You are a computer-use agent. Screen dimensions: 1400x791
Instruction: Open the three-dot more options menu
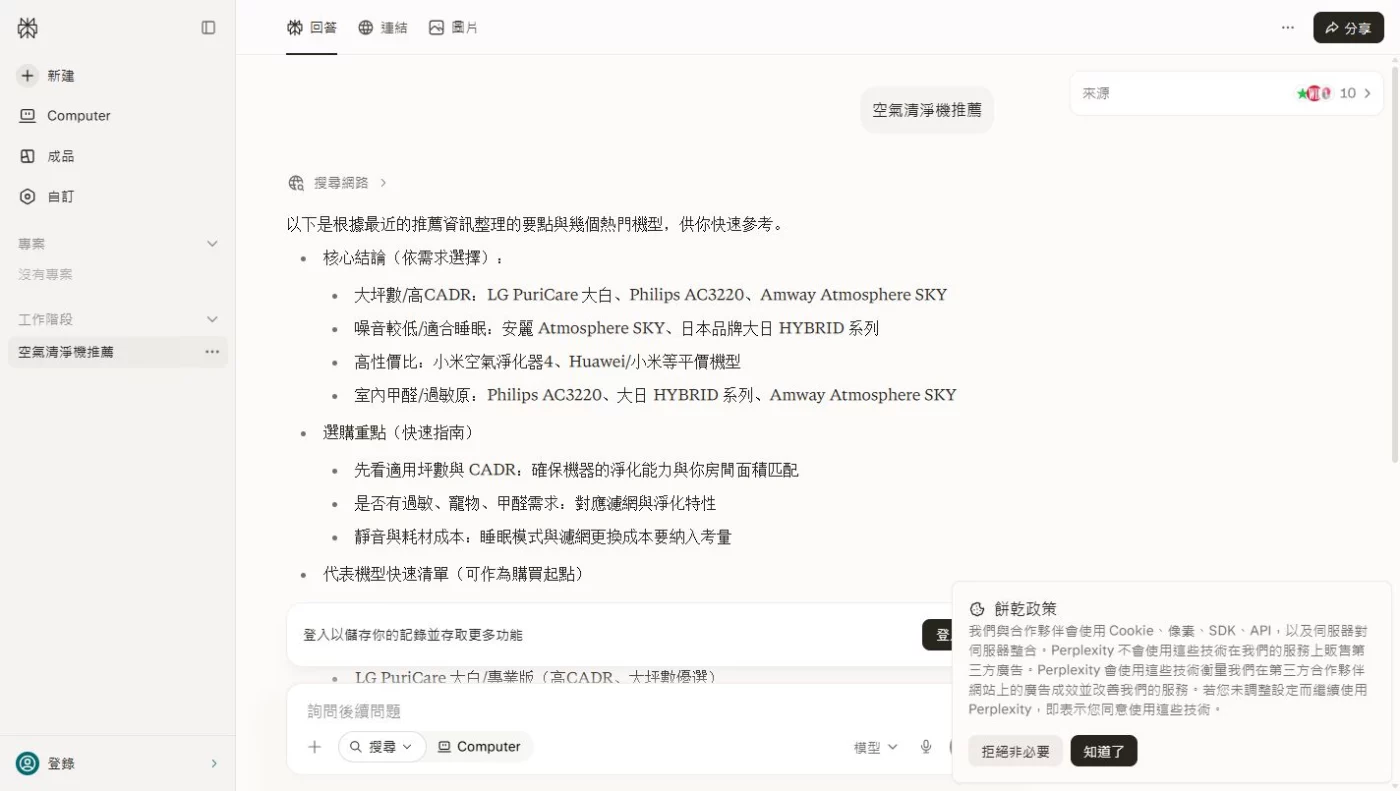tap(1288, 28)
